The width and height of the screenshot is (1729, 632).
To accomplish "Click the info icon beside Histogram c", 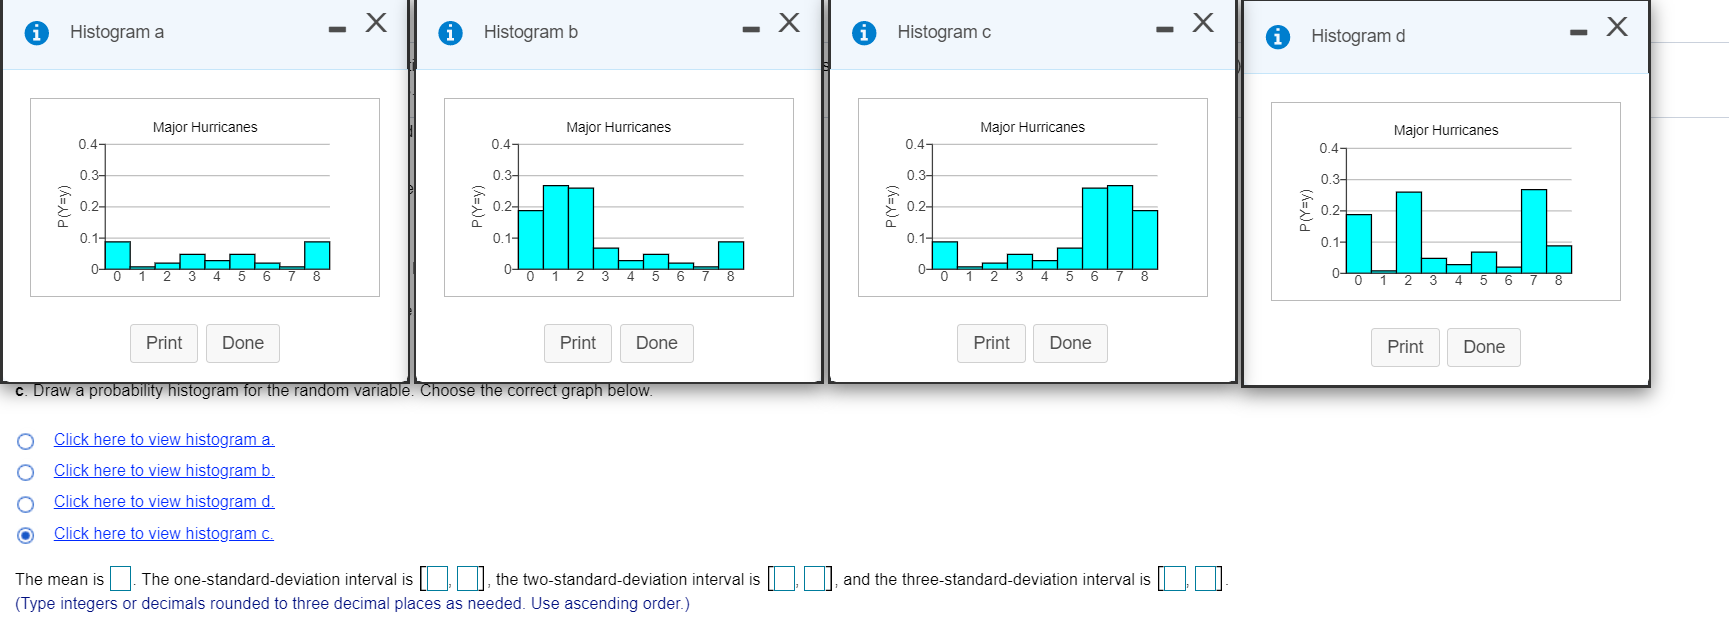I will (x=864, y=33).
